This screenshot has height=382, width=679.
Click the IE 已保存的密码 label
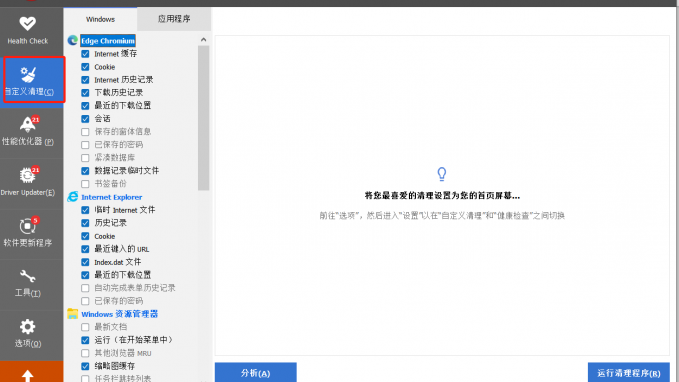point(119,301)
